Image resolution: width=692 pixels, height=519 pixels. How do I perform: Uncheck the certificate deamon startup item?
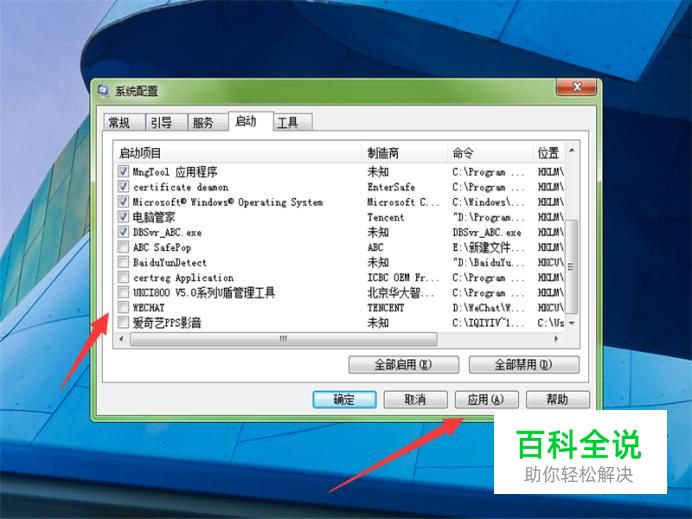(123, 186)
